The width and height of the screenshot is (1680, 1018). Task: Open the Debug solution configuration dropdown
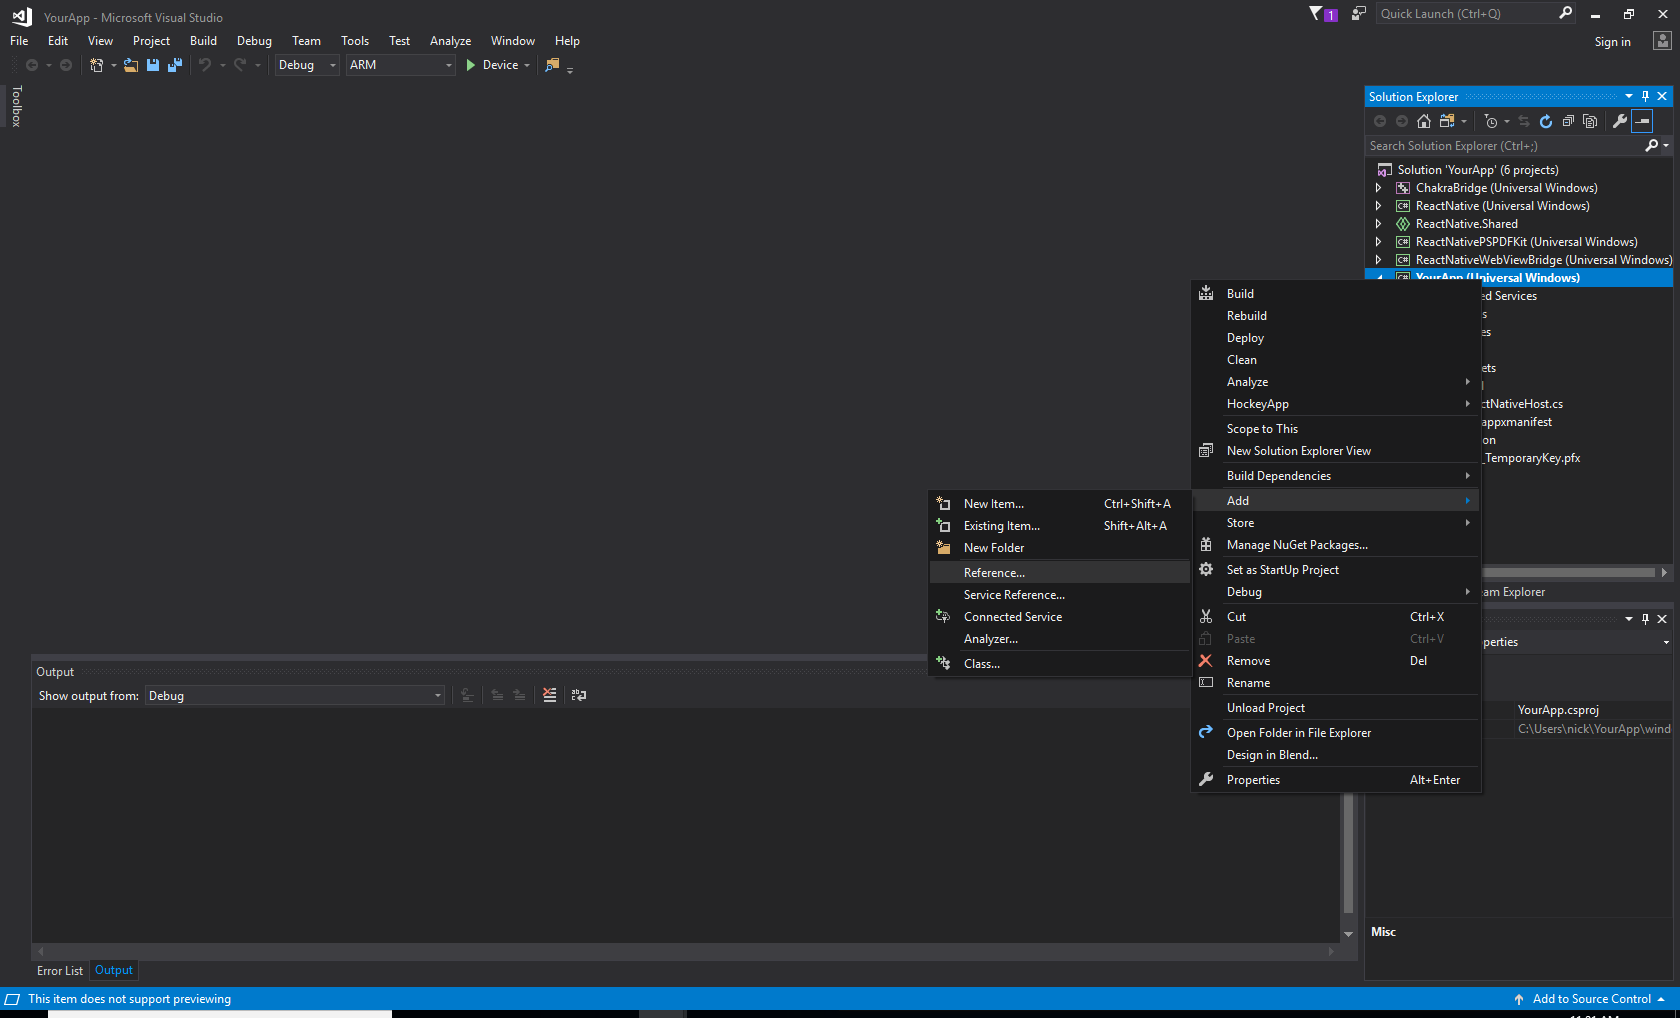coord(307,65)
